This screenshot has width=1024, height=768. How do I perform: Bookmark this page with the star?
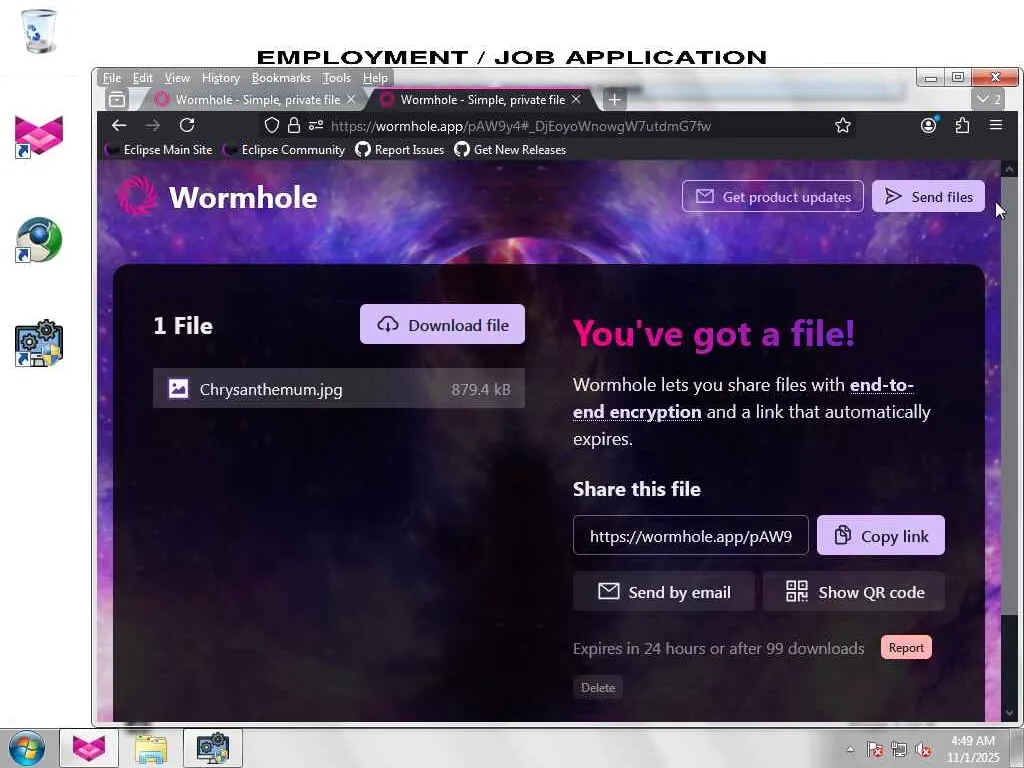coord(842,125)
